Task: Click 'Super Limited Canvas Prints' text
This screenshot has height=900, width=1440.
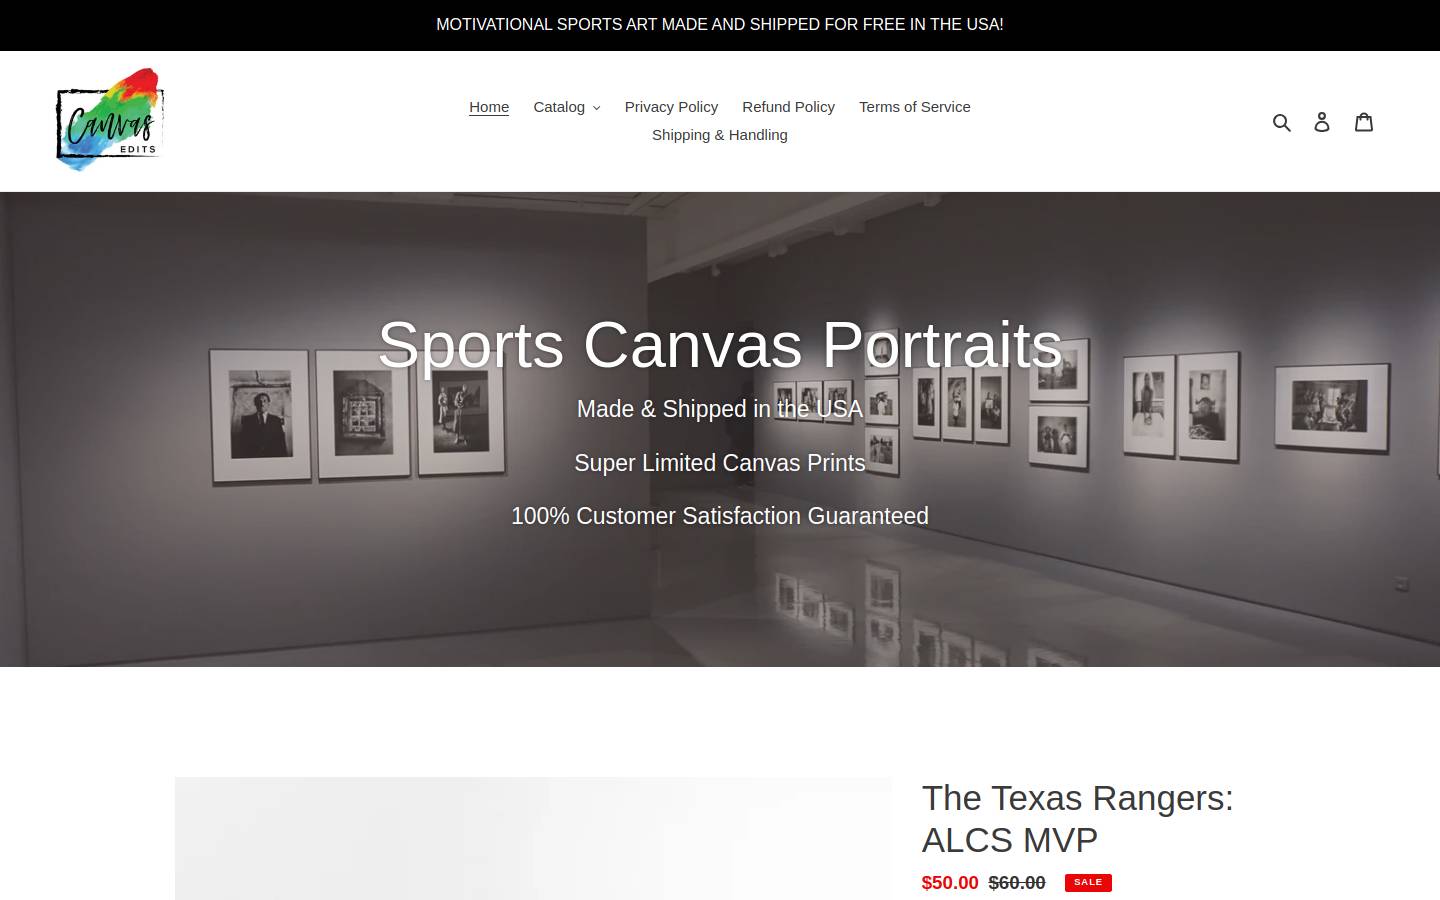Action: pyautogui.click(x=720, y=463)
